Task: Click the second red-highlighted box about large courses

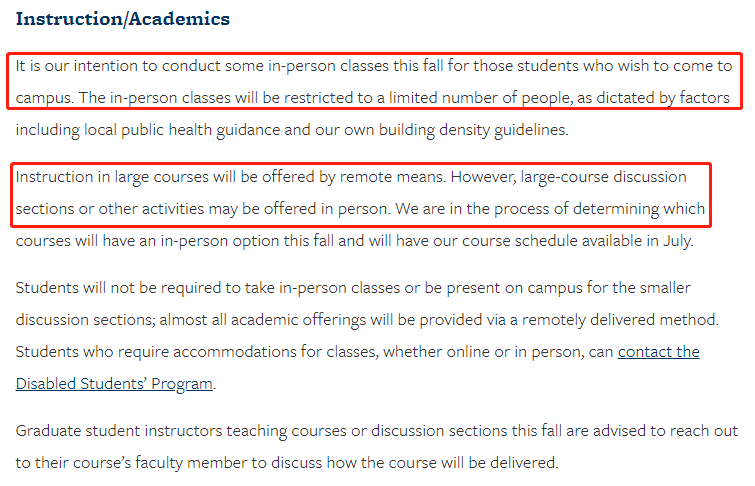Action: [x=361, y=195]
